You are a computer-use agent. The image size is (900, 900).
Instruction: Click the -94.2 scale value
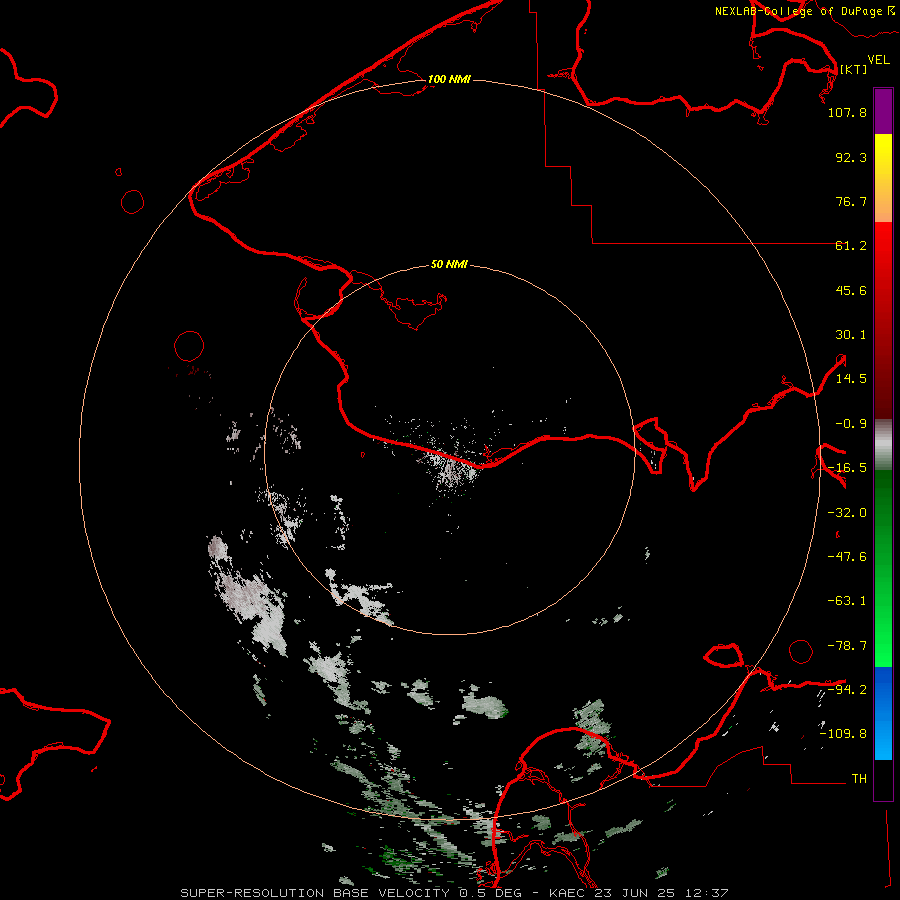pyautogui.click(x=847, y=689)
